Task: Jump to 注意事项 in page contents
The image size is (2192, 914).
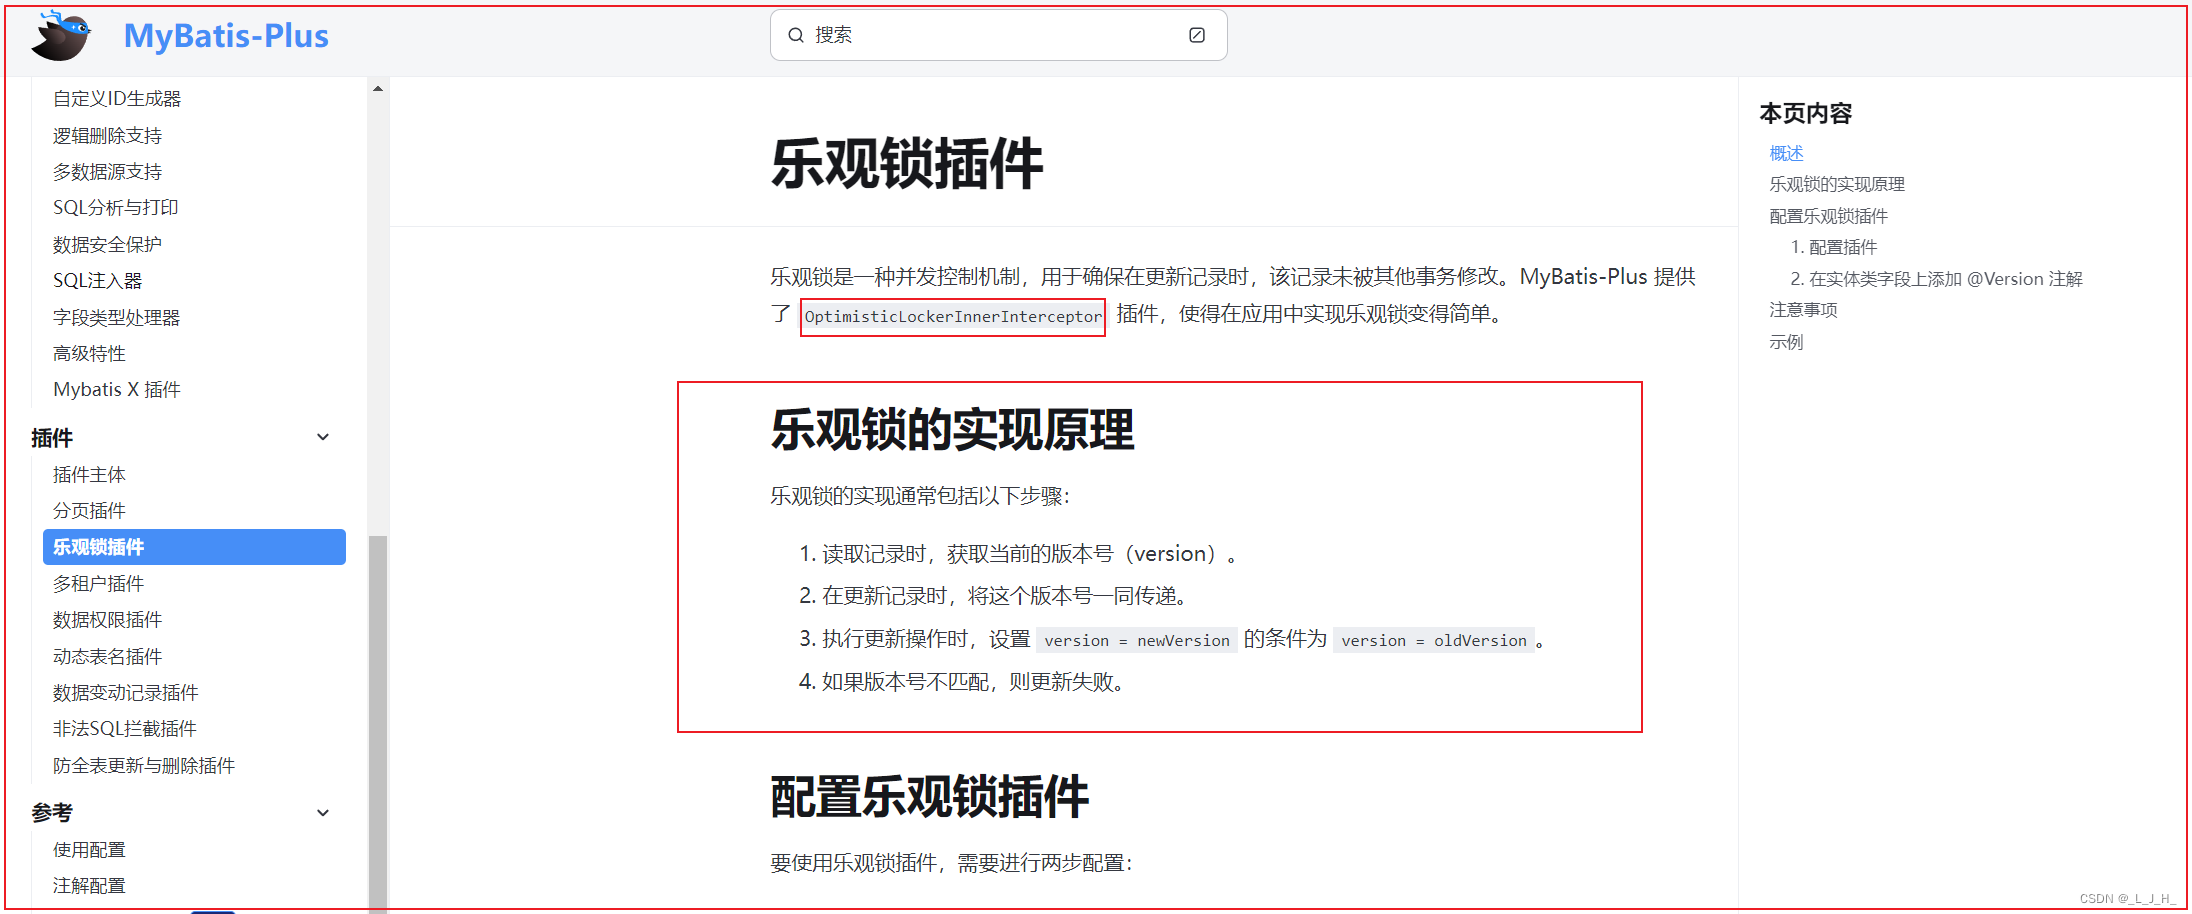Action: 1803,310
